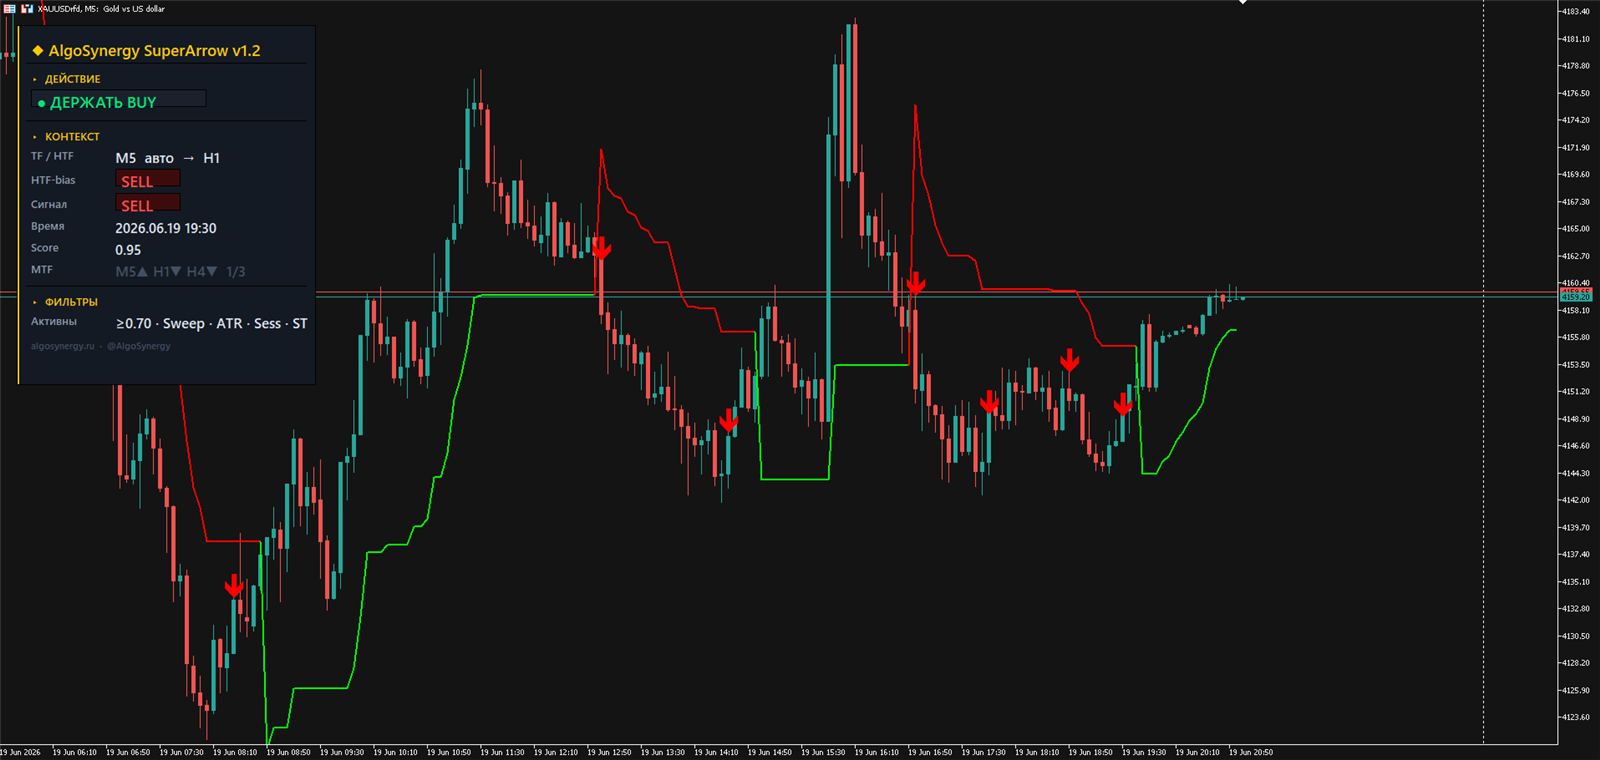Click the green status dot before ДЕРЖАТЬ BUY

42,103
